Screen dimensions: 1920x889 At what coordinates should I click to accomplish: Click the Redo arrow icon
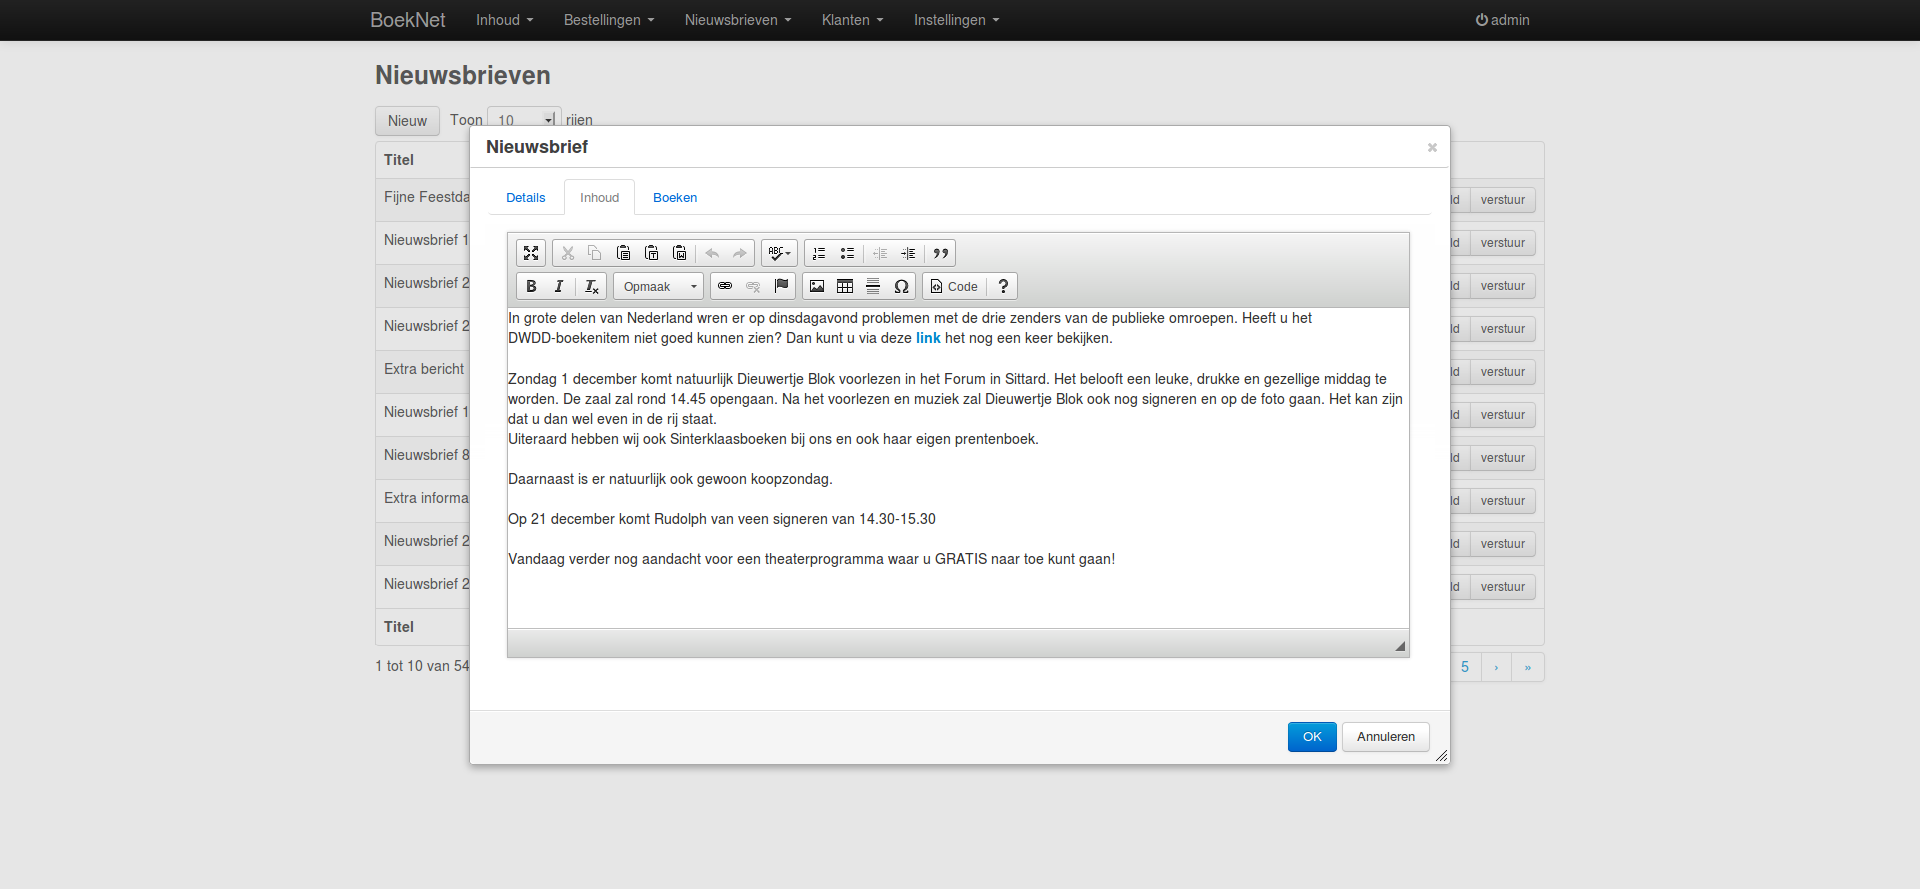point(740,253)
